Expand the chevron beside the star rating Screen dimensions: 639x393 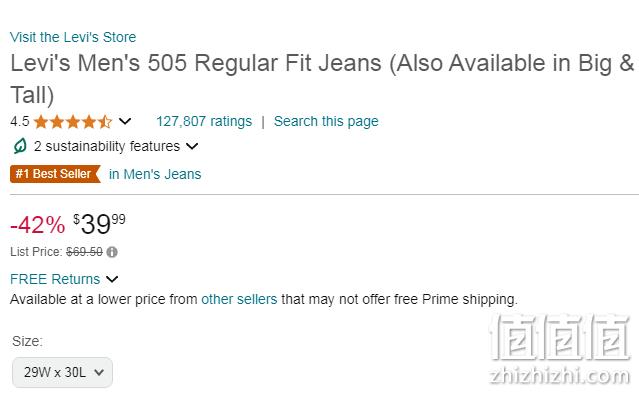(x=125, y=121)
